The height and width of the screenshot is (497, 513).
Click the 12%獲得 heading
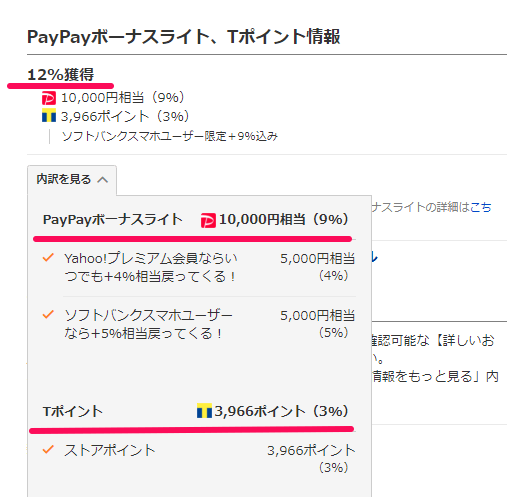[60, 74]
